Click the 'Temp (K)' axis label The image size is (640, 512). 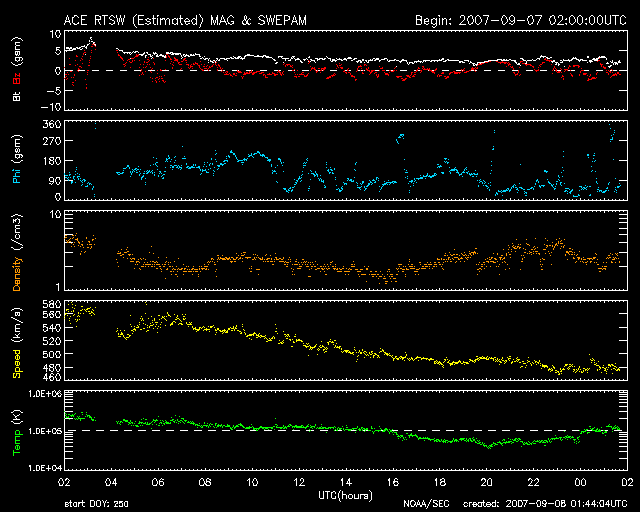pos(17,432)
